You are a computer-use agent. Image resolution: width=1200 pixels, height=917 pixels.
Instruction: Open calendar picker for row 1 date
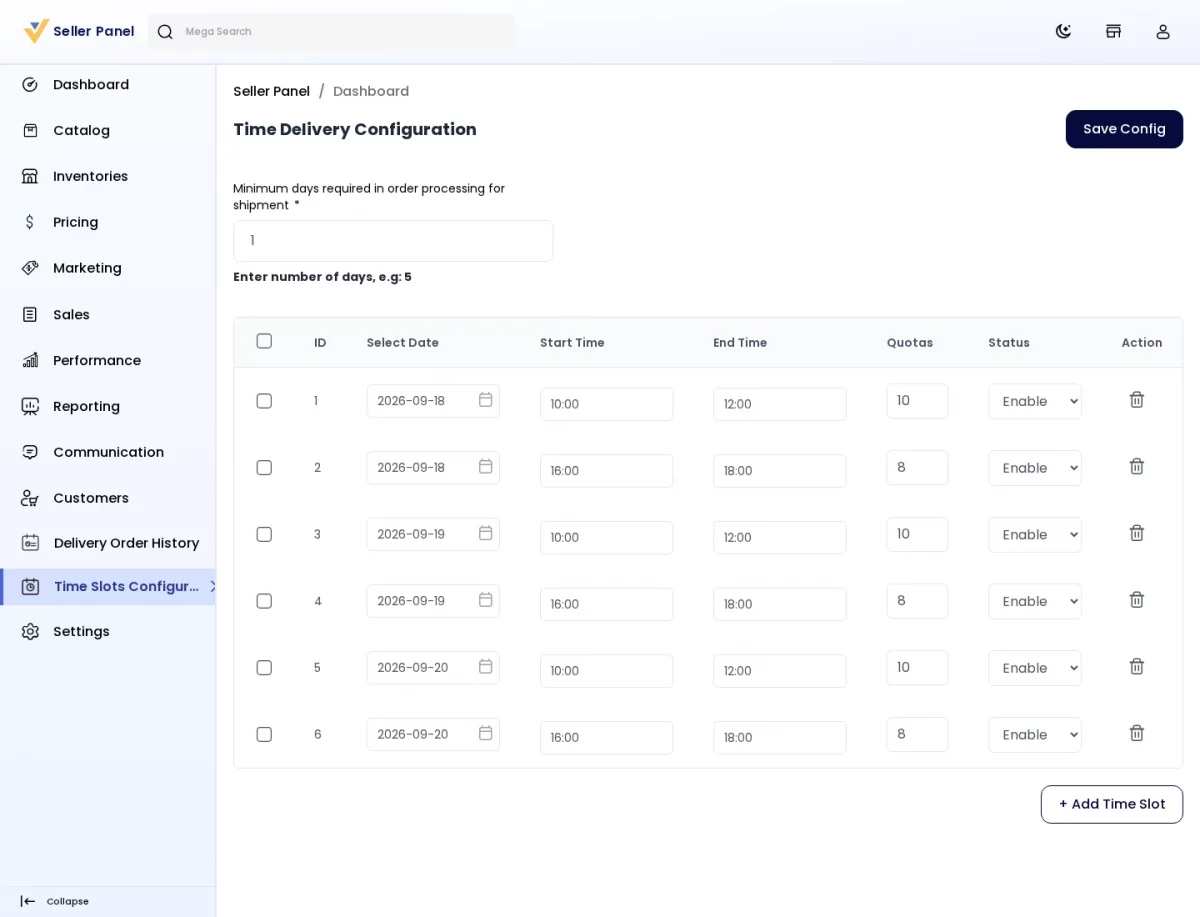pos(485,400)
